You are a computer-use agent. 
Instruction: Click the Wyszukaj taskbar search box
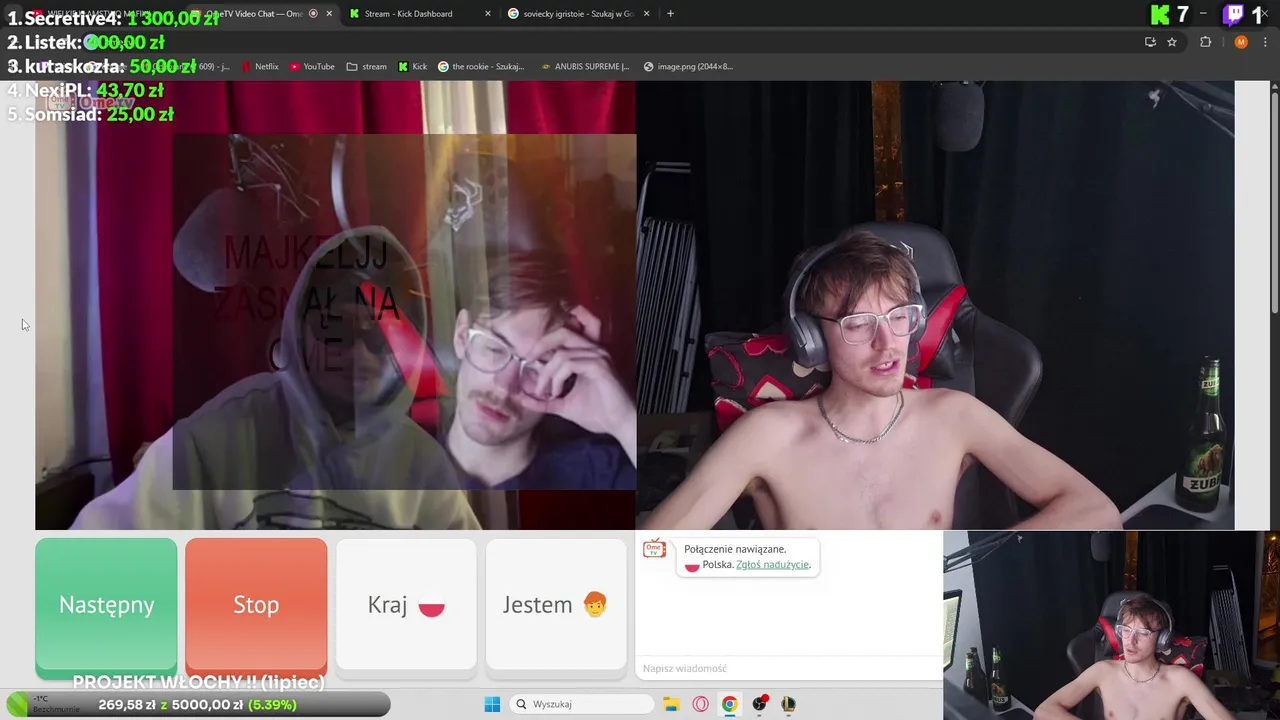[582, 704]
